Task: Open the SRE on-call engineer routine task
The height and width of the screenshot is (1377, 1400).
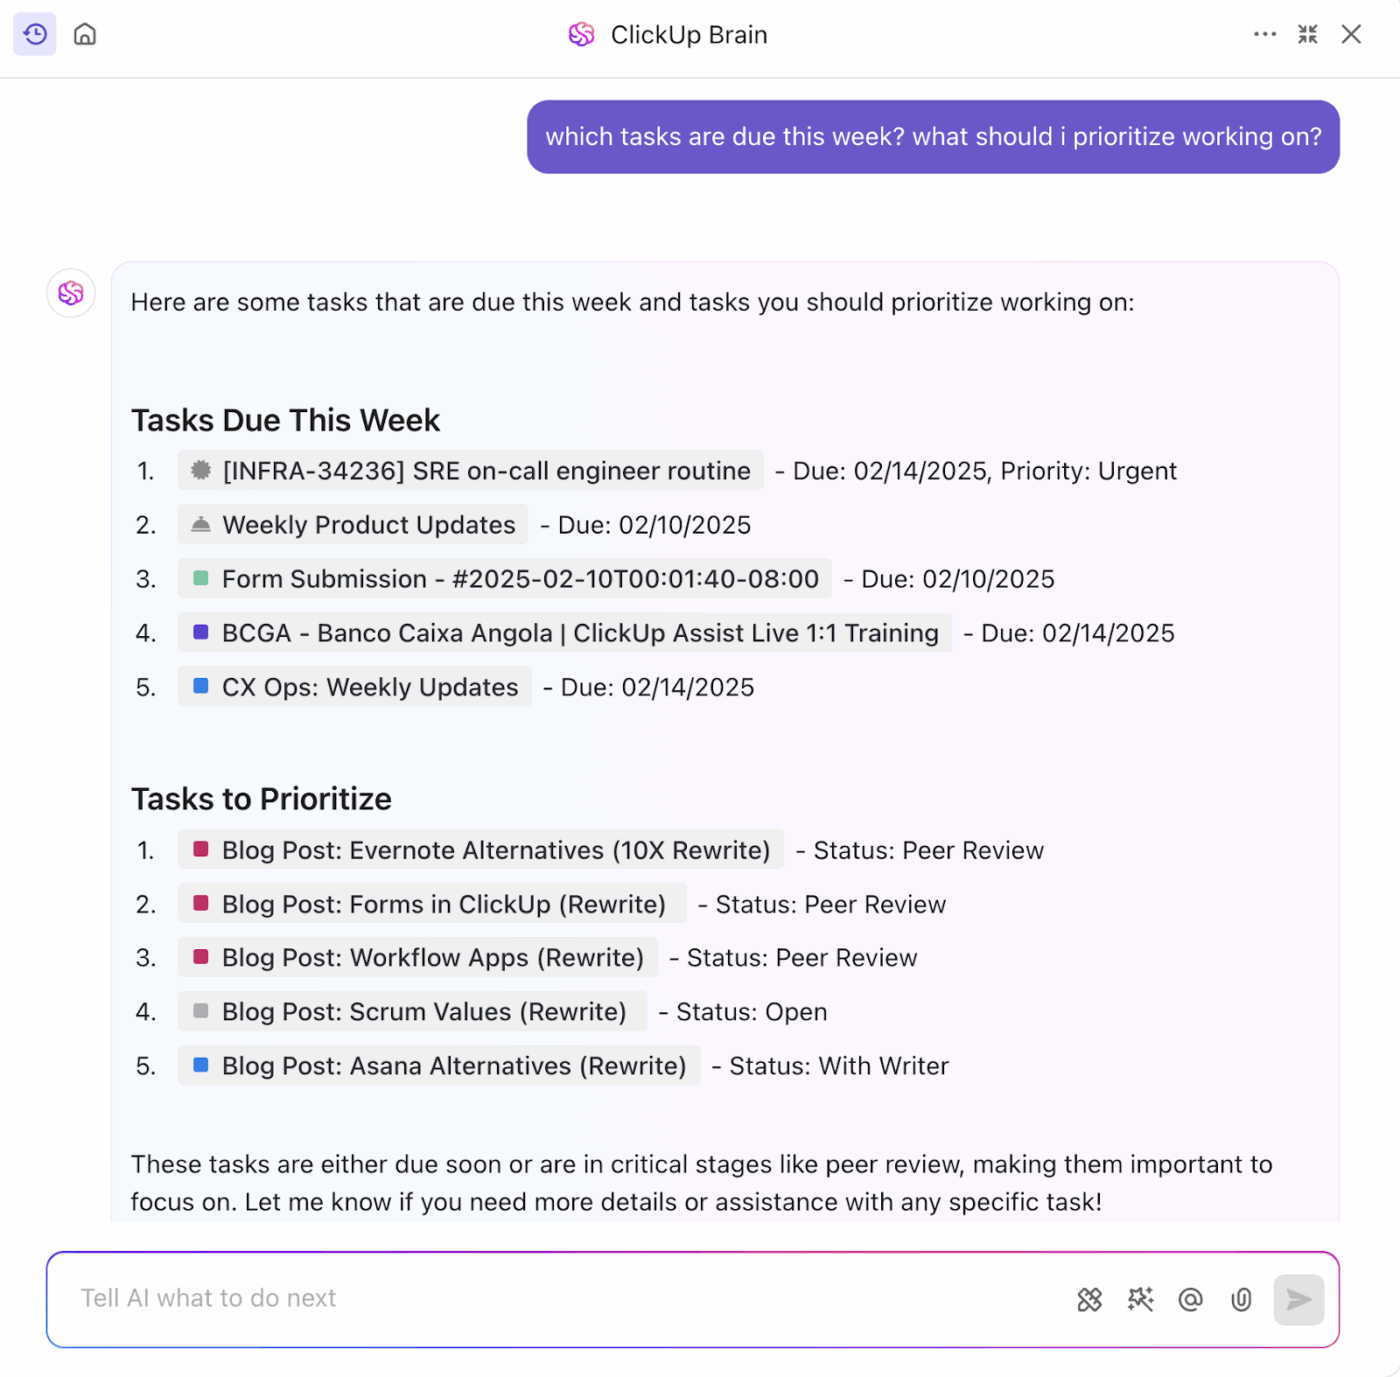Action: coord(470,470)
